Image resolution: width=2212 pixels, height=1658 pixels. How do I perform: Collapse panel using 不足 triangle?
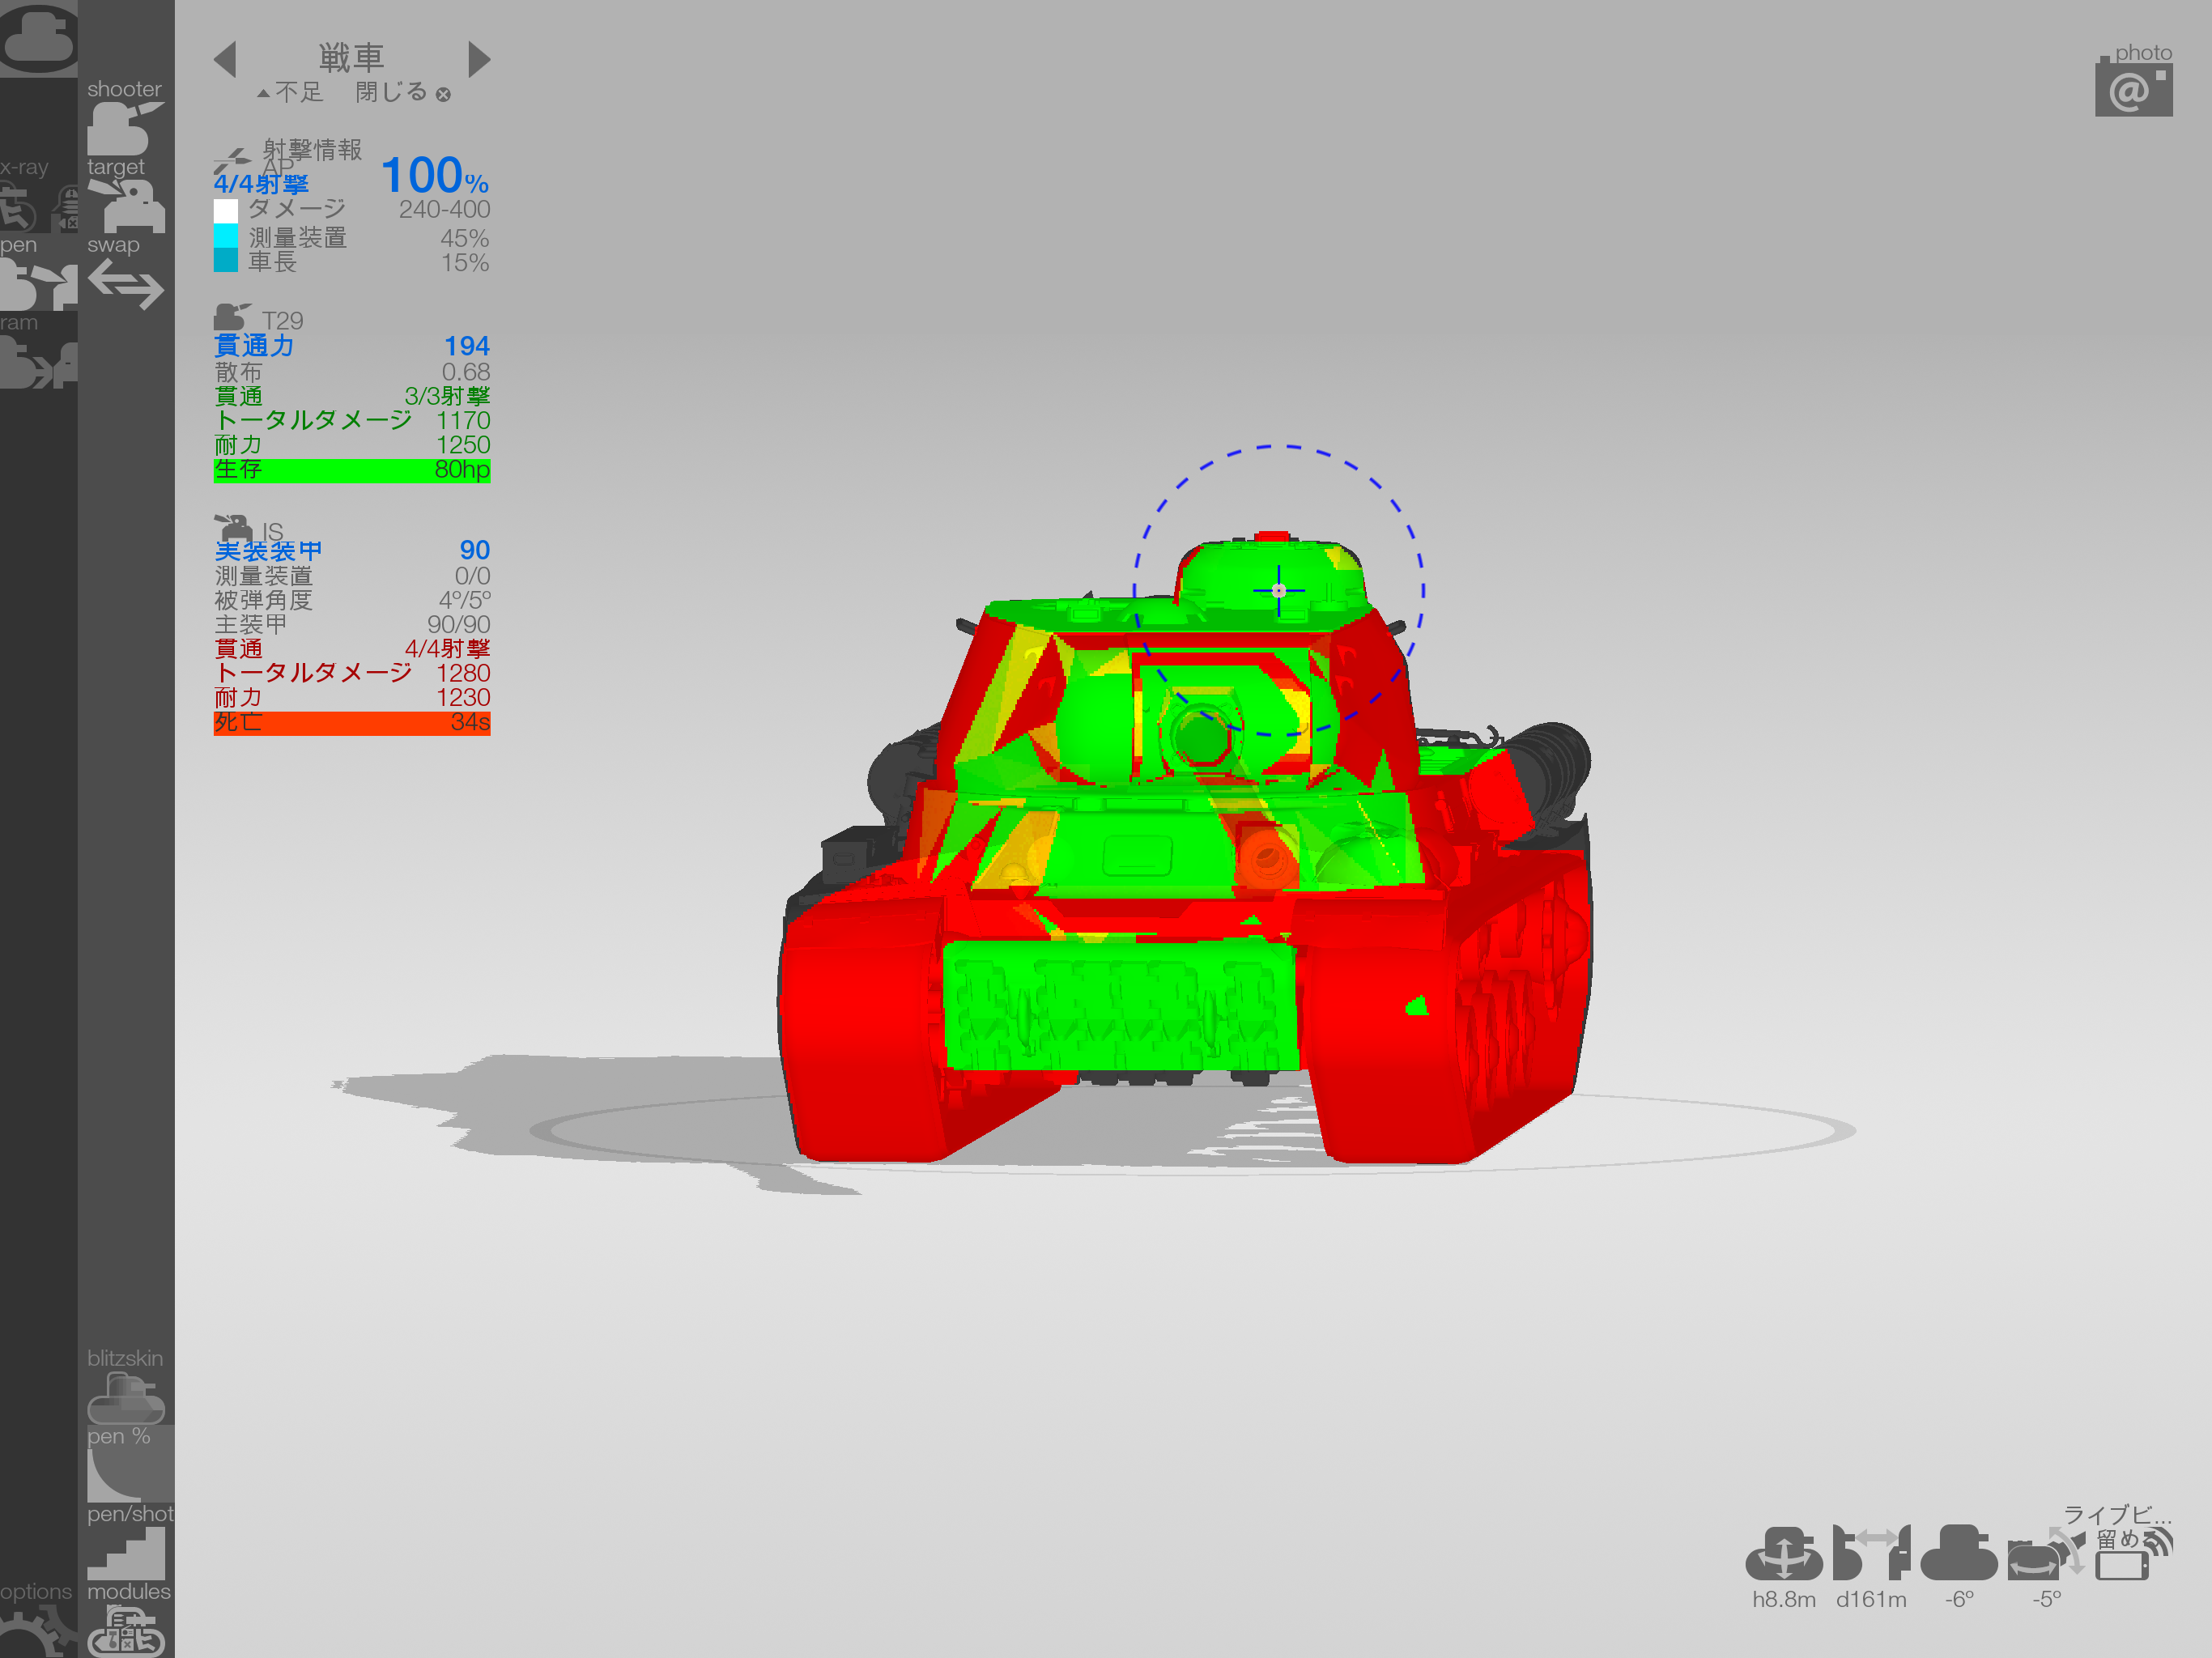(290, 92)
